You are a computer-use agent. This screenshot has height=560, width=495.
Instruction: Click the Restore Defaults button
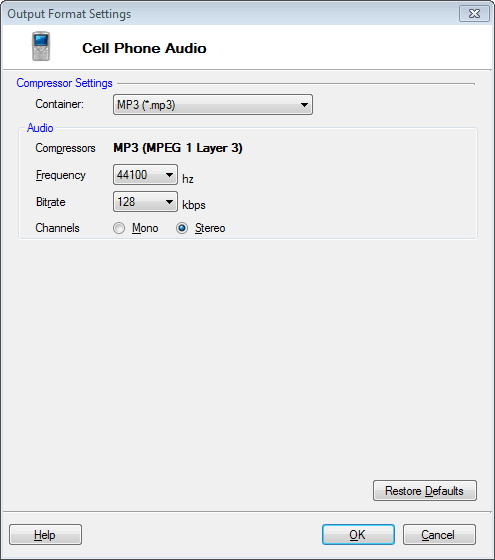point(425,491)
